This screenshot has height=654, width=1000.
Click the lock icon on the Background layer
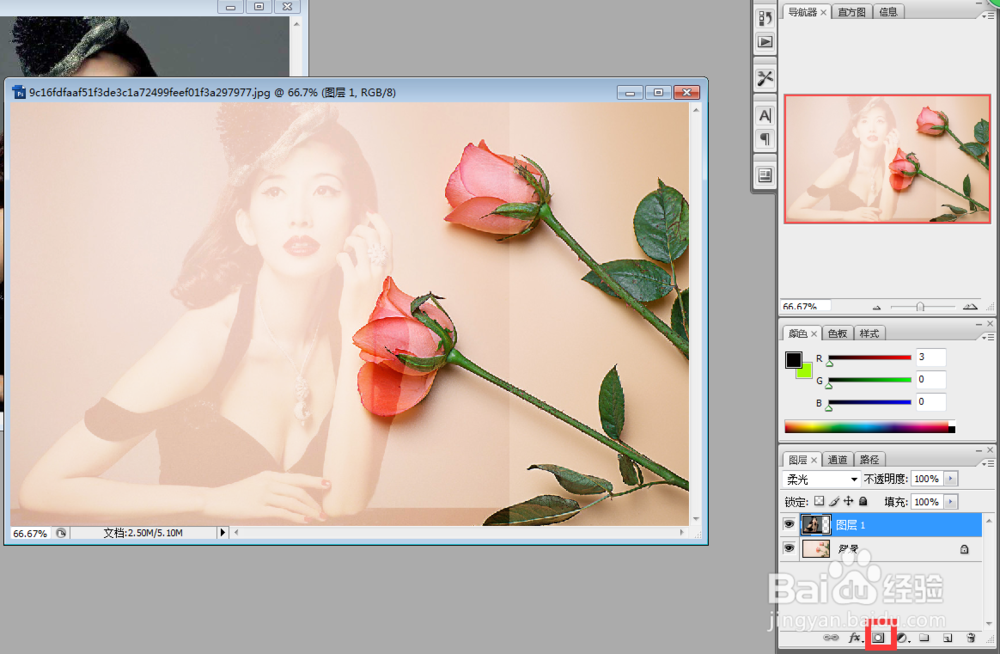(x=964, y=549)
